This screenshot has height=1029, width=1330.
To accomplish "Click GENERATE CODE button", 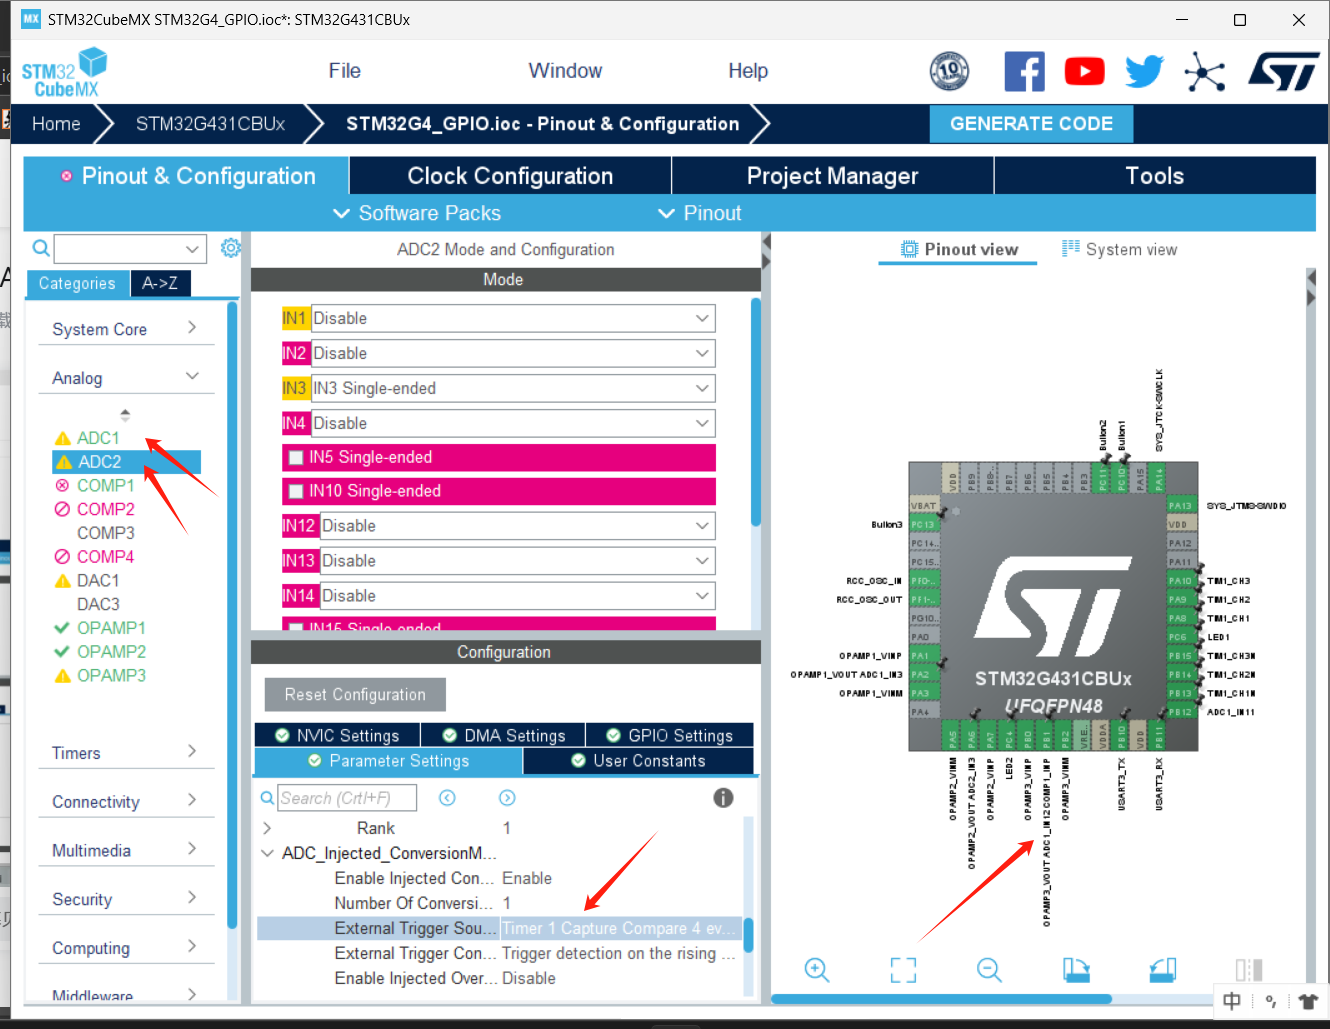I will point(1031,124).
